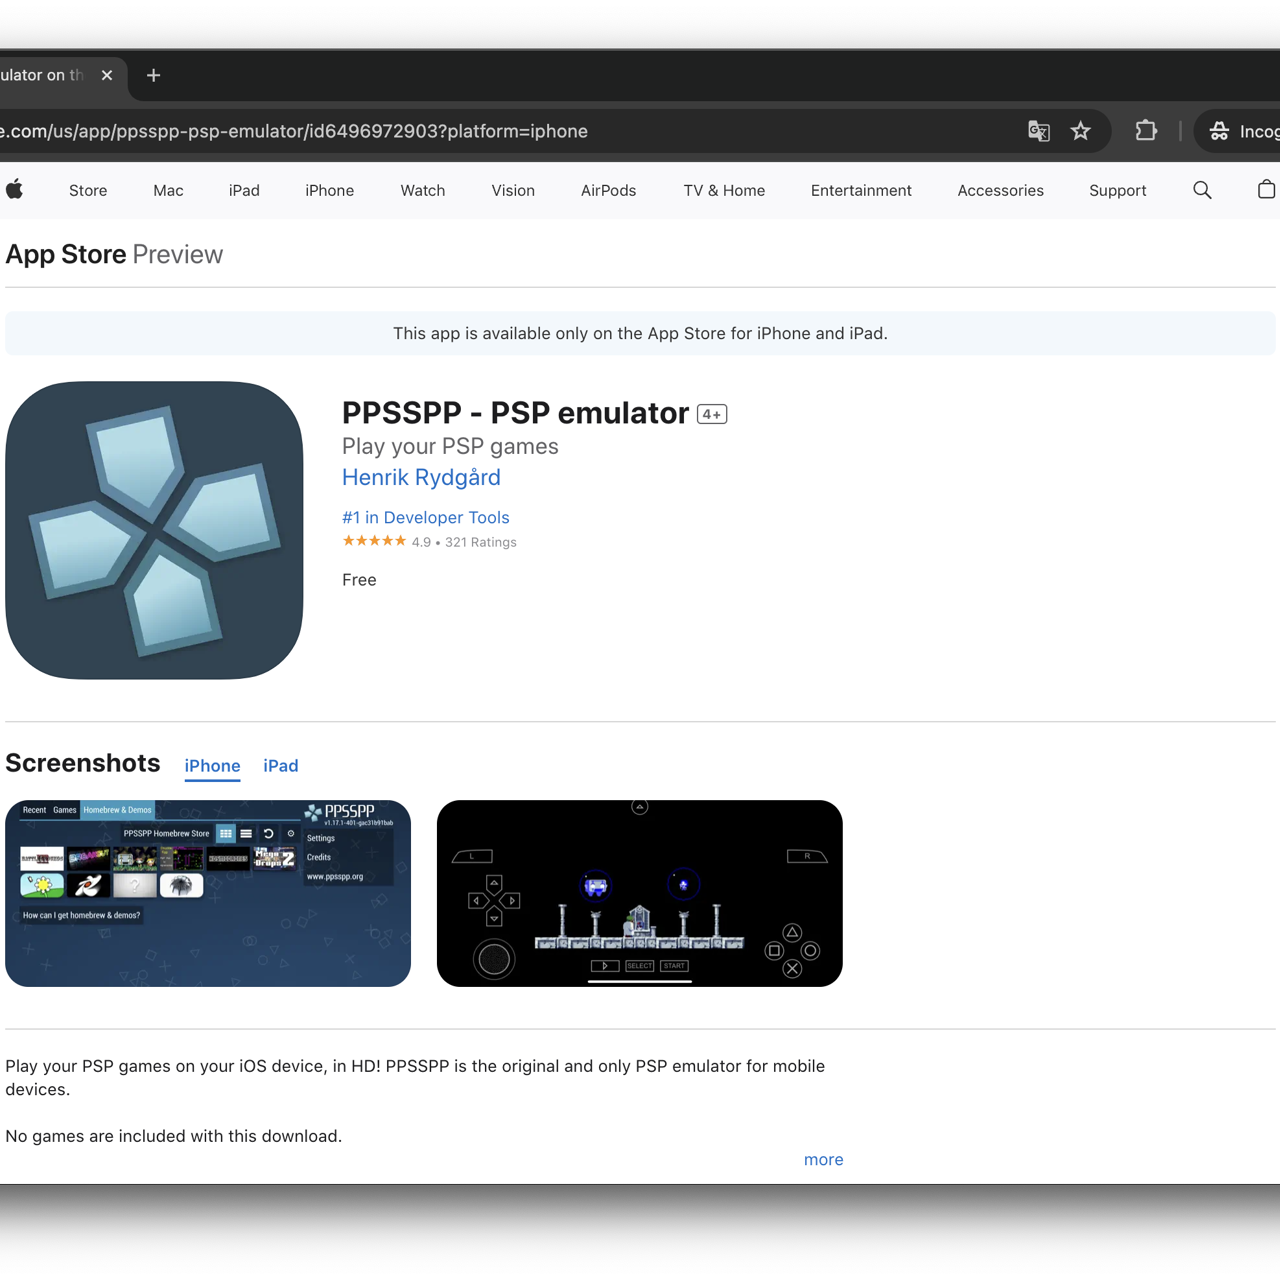Click the Incognito indicator icon
Viewport: 1280px width, 1280px height.
tap(1219, 131)
